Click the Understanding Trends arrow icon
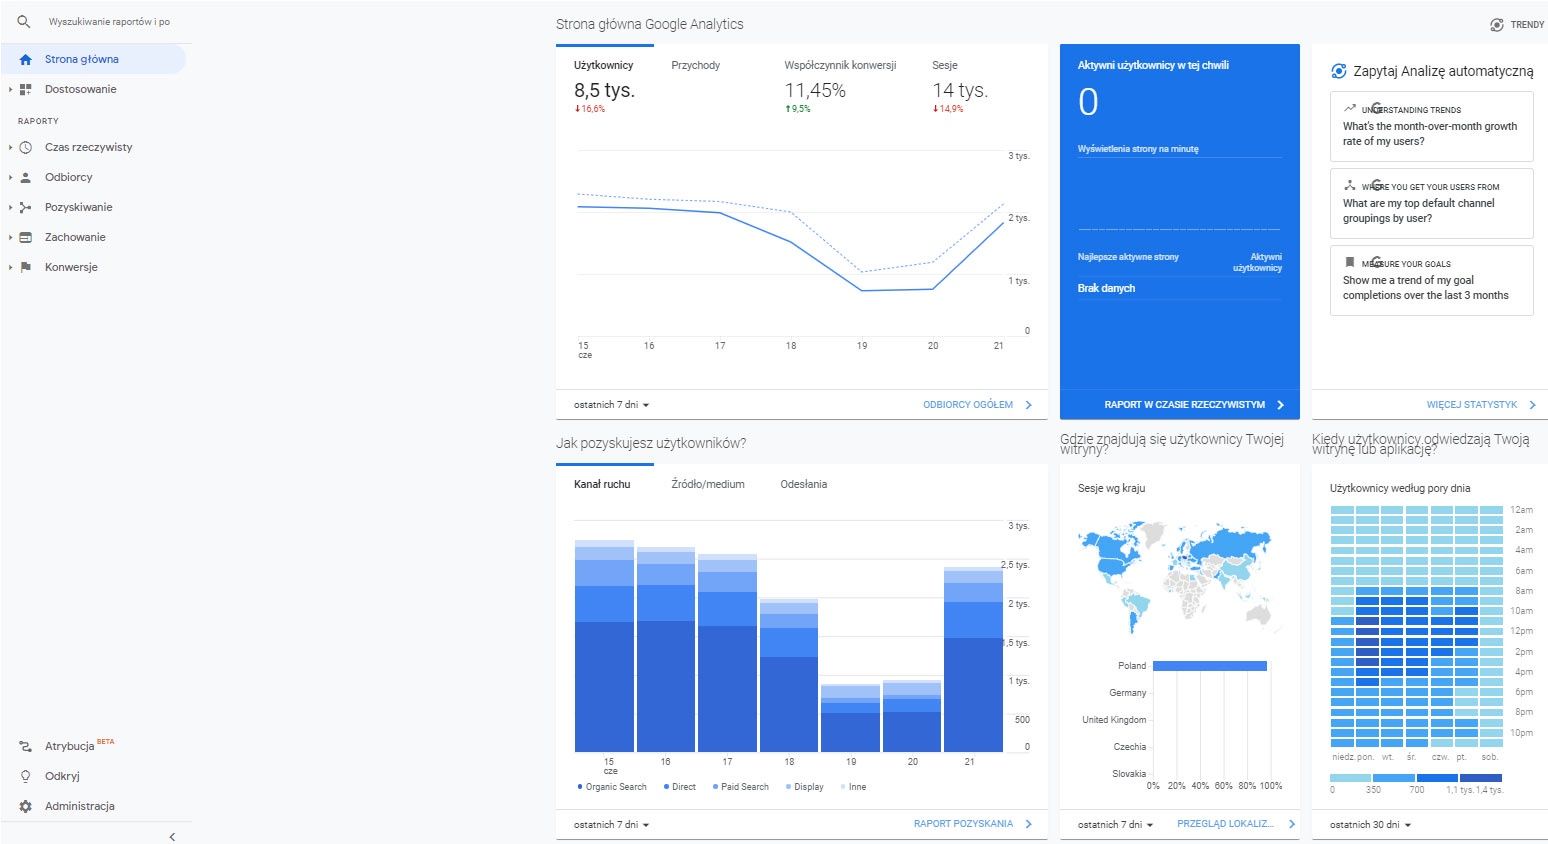 [1350, 108]
